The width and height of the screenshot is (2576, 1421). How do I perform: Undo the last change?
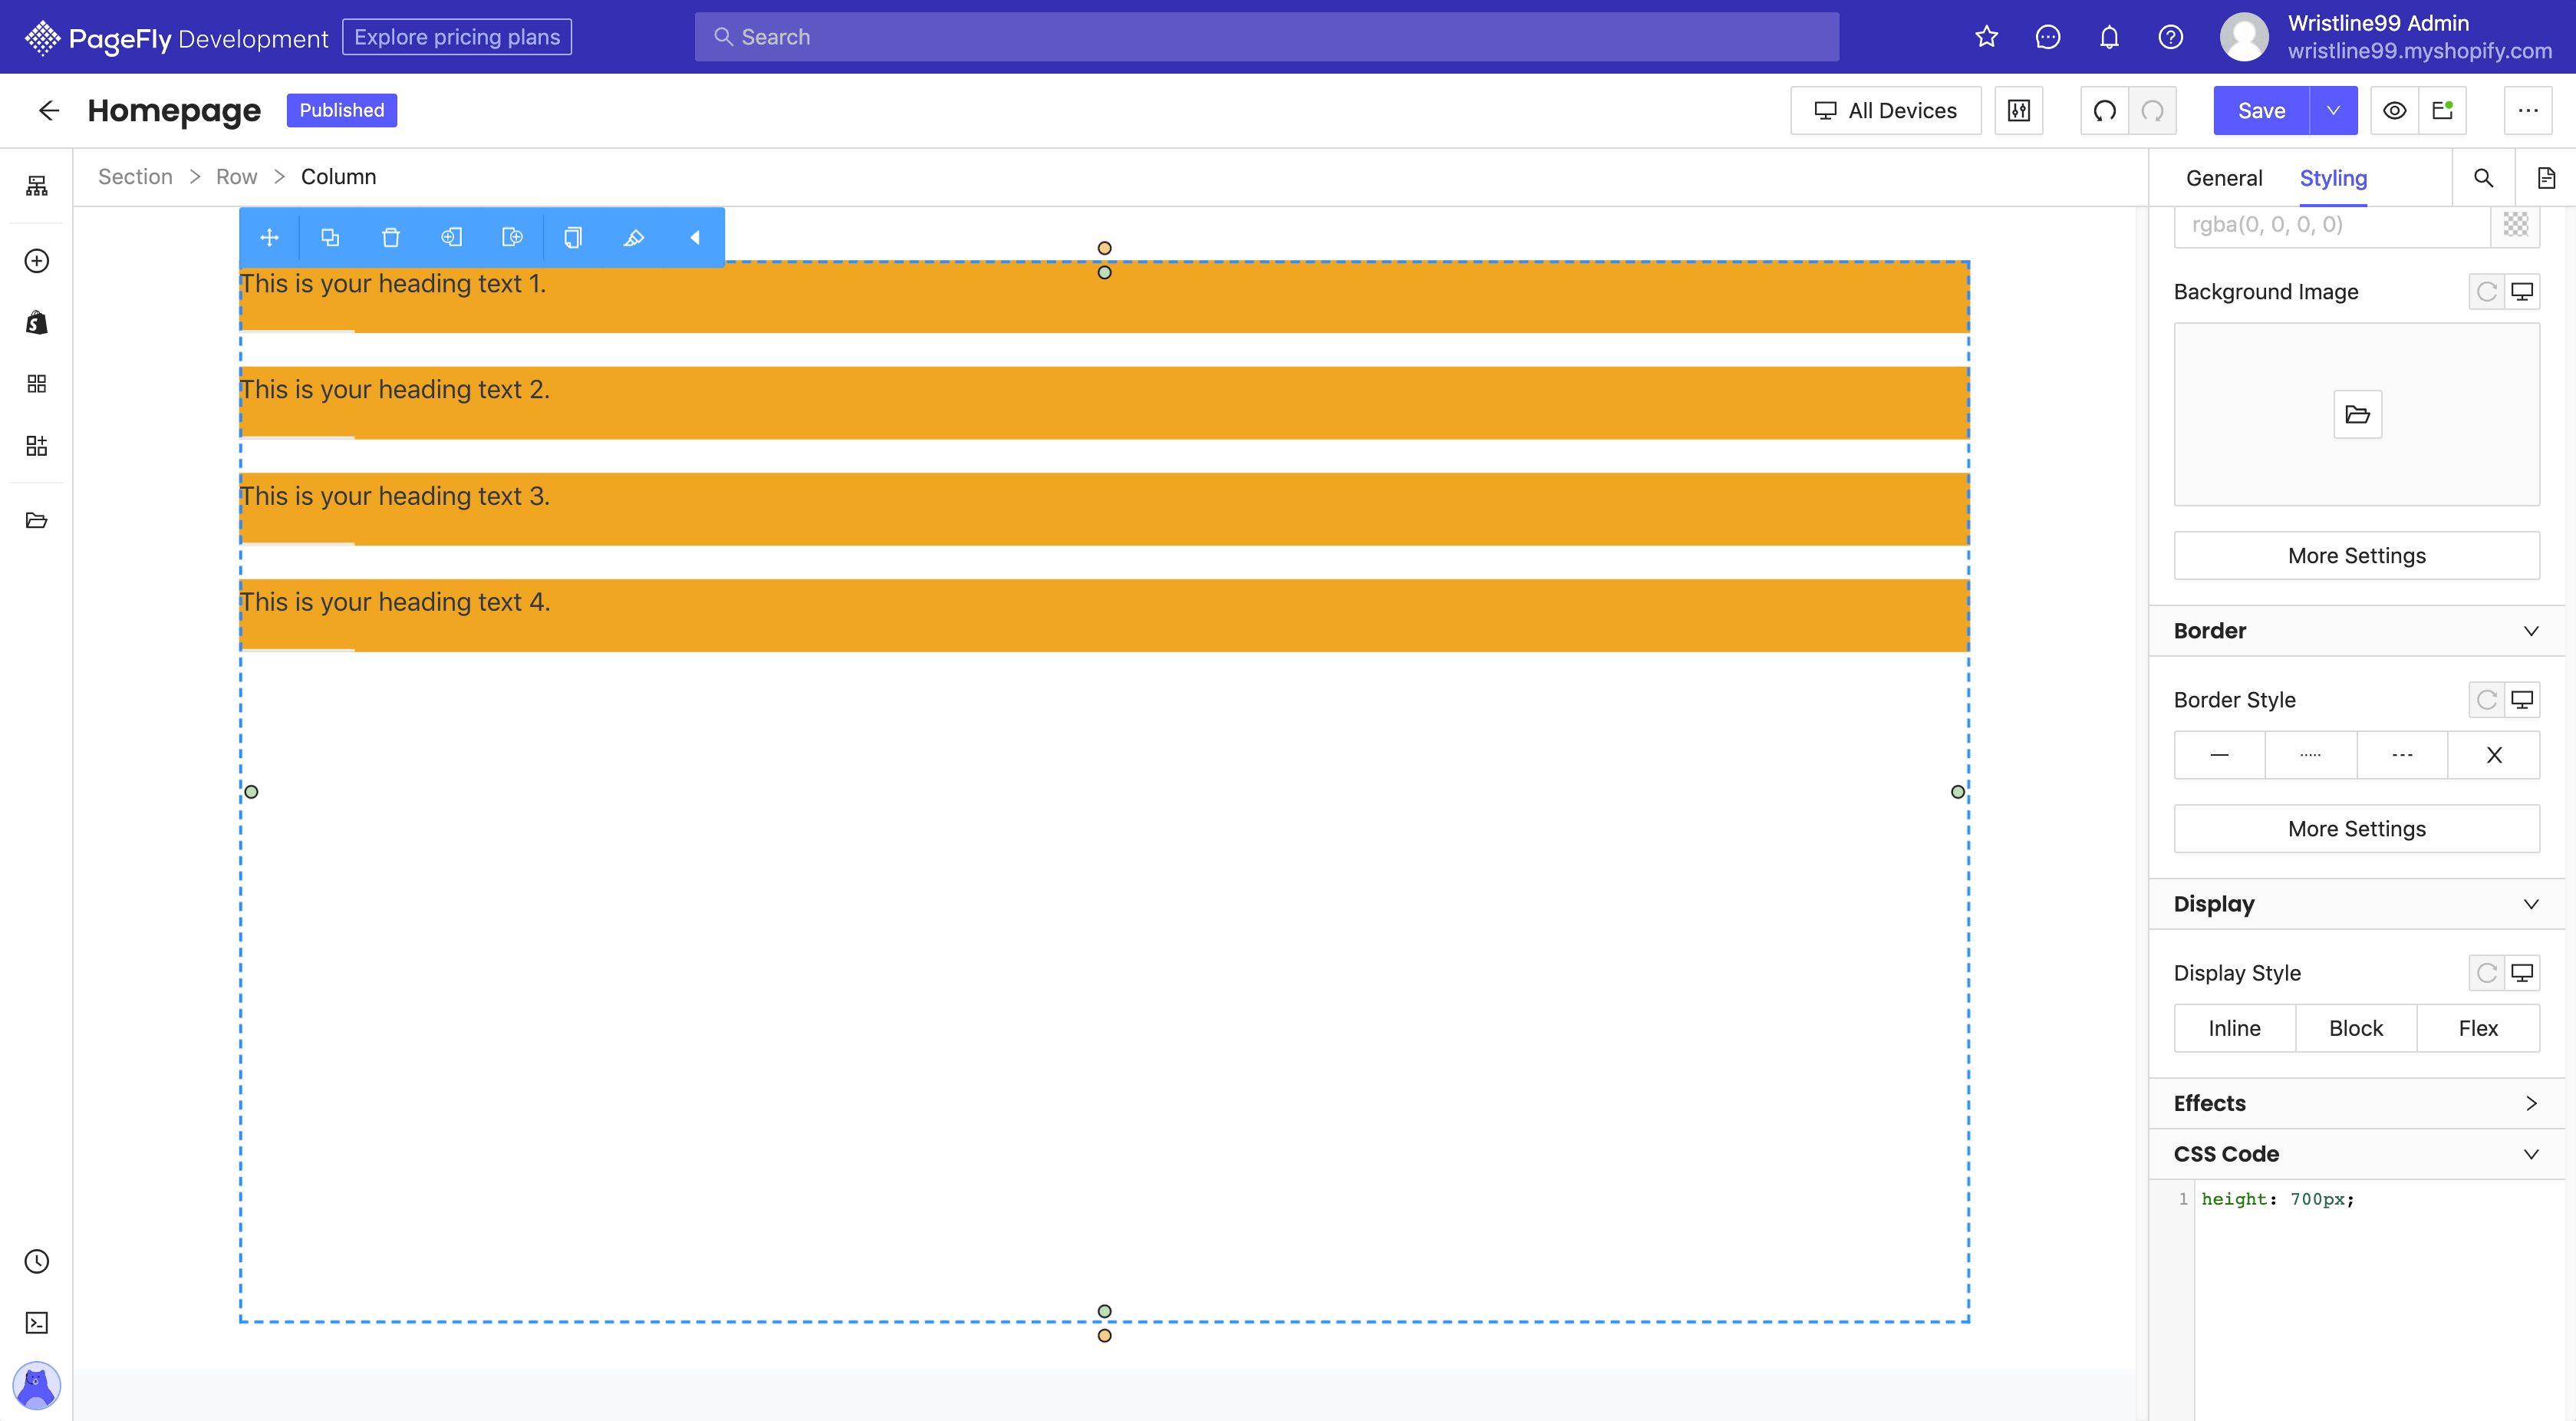2105,110
